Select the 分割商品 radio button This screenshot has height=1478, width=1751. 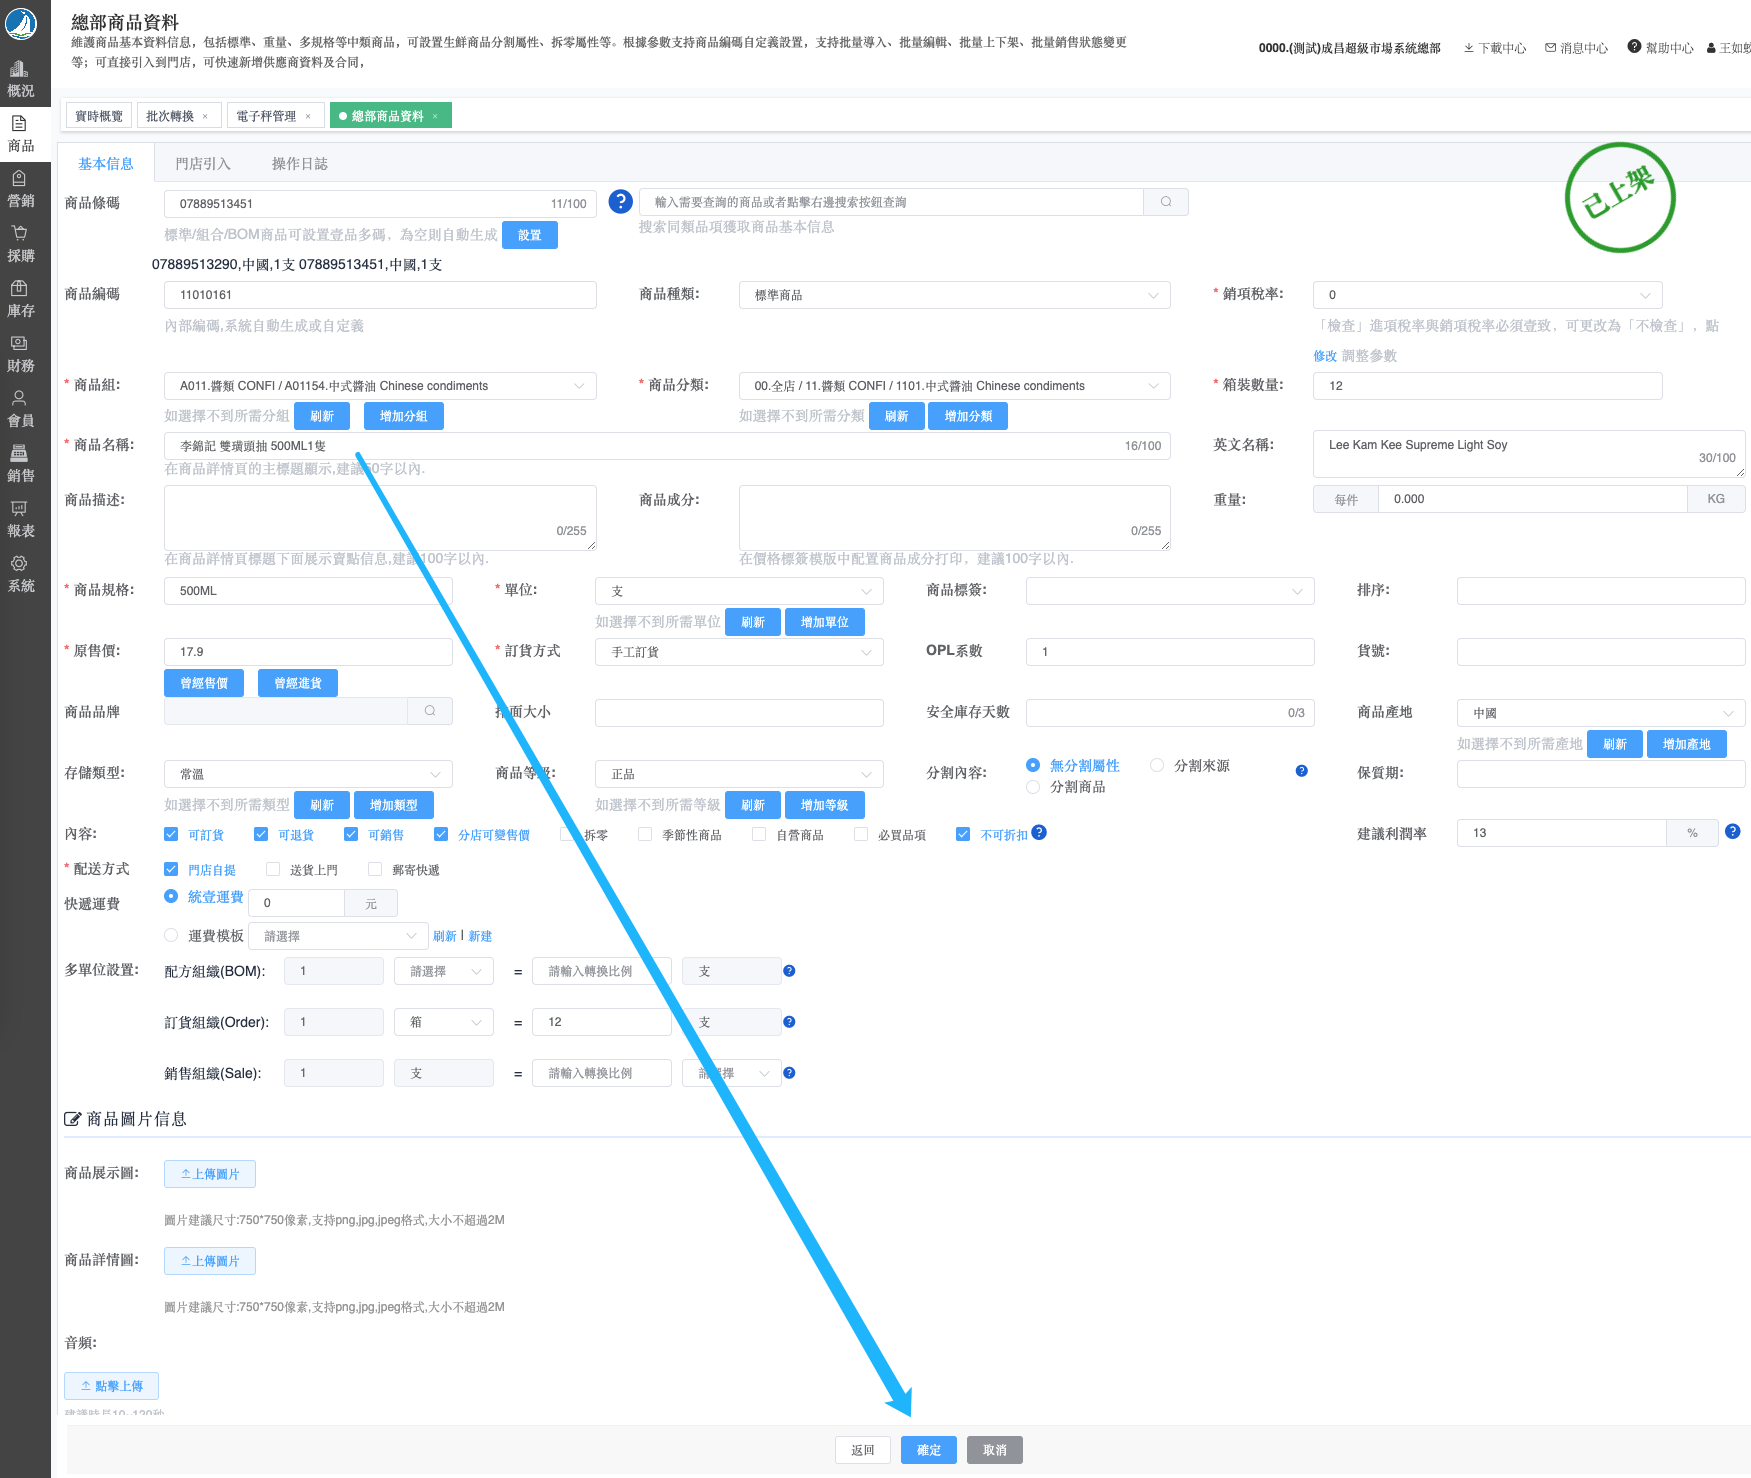[x=1033, y=787]
